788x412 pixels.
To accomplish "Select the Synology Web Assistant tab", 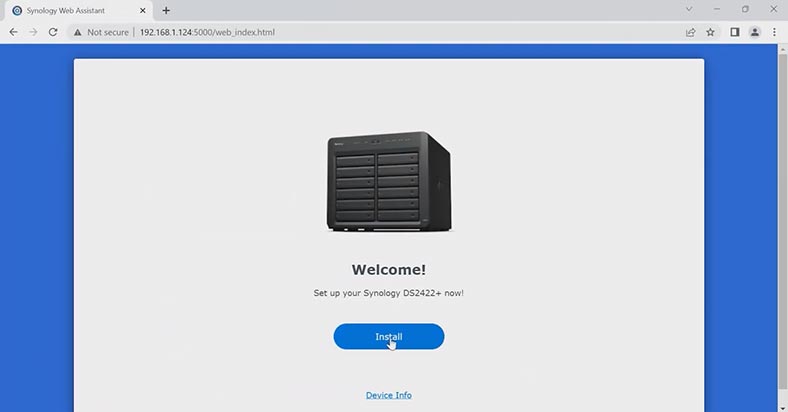I will click(78, 11).
